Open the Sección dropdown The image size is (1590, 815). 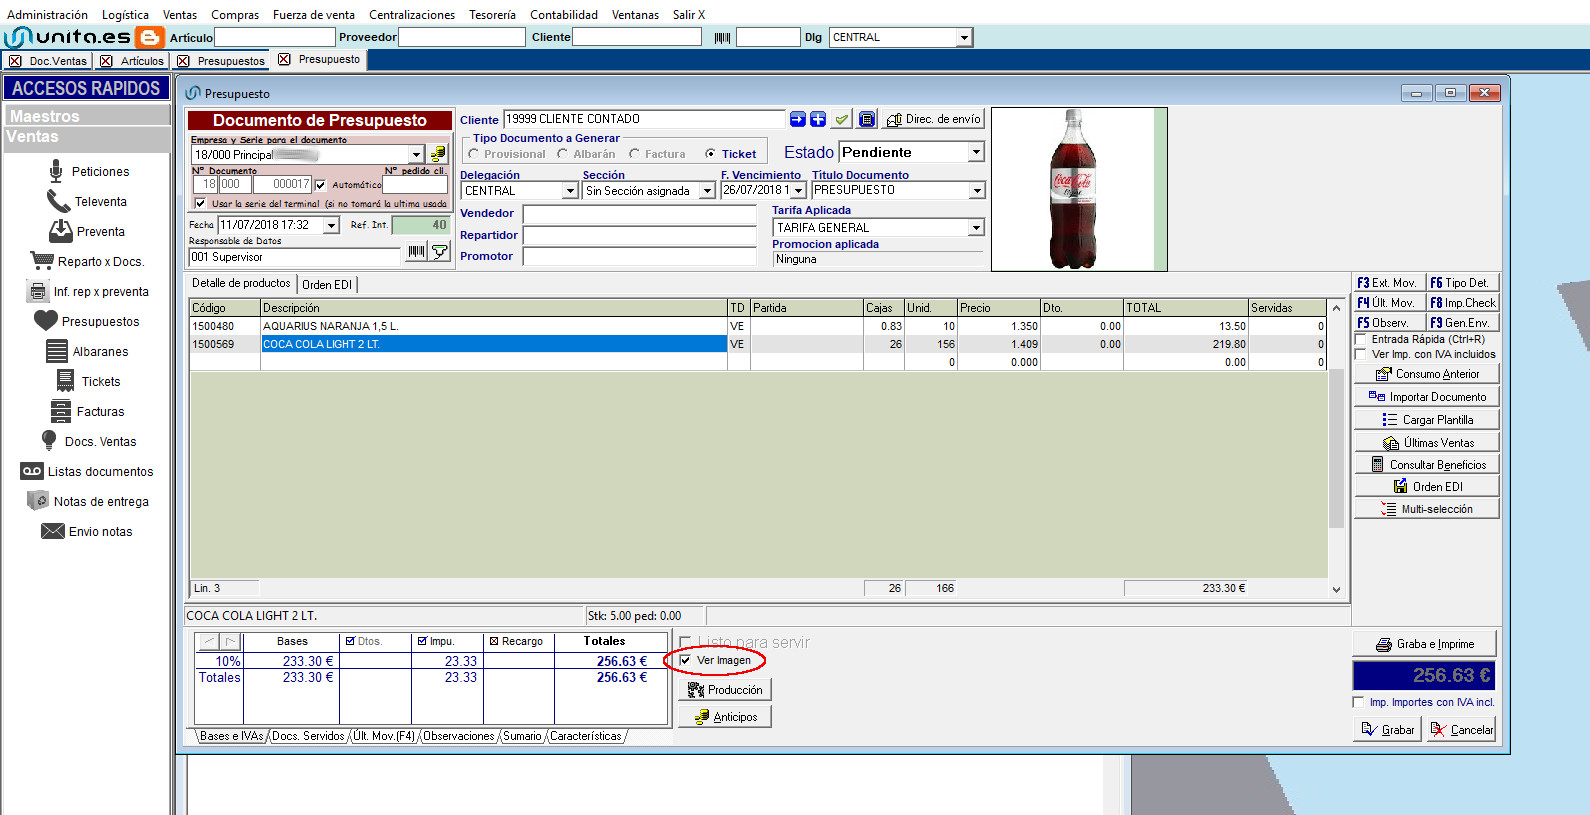coord(707,191)
